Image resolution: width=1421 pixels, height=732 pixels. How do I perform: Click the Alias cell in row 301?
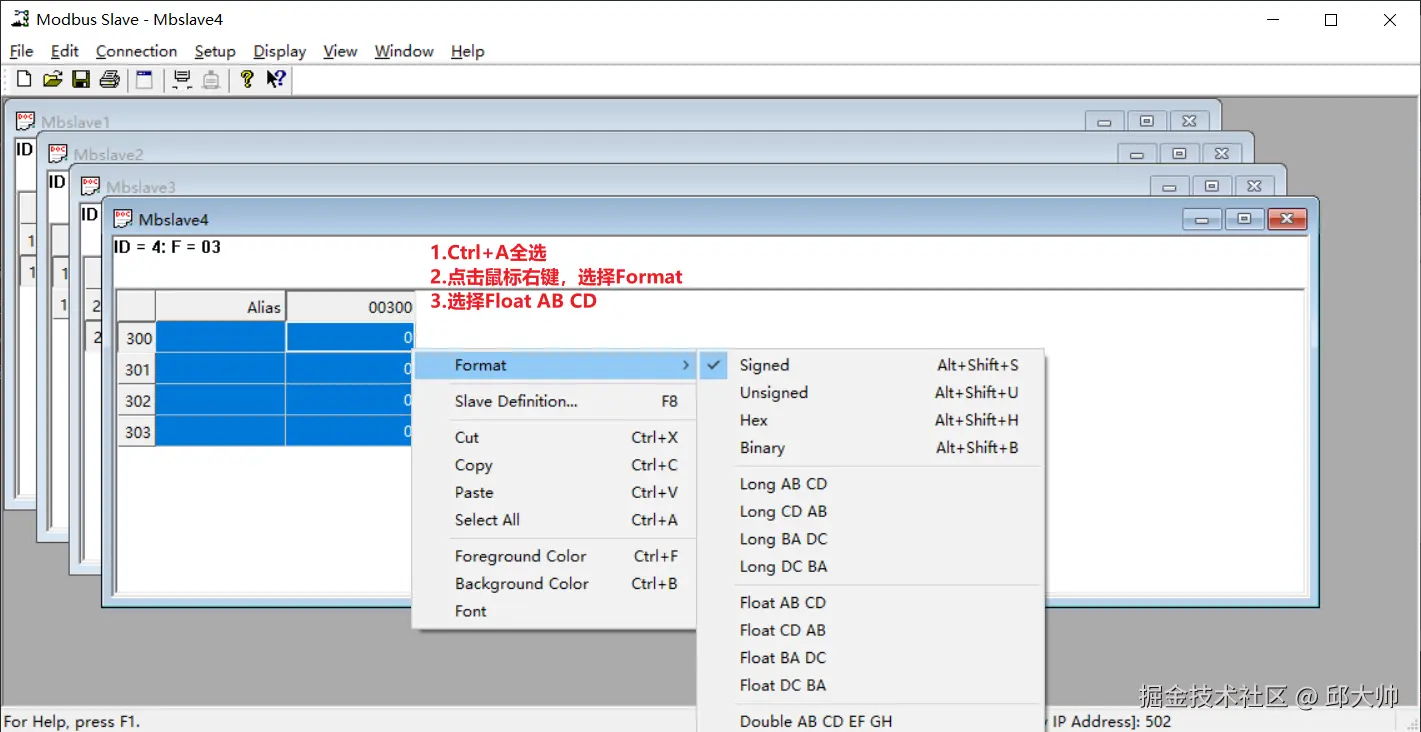pyautogui.click(x=221, y=369)
